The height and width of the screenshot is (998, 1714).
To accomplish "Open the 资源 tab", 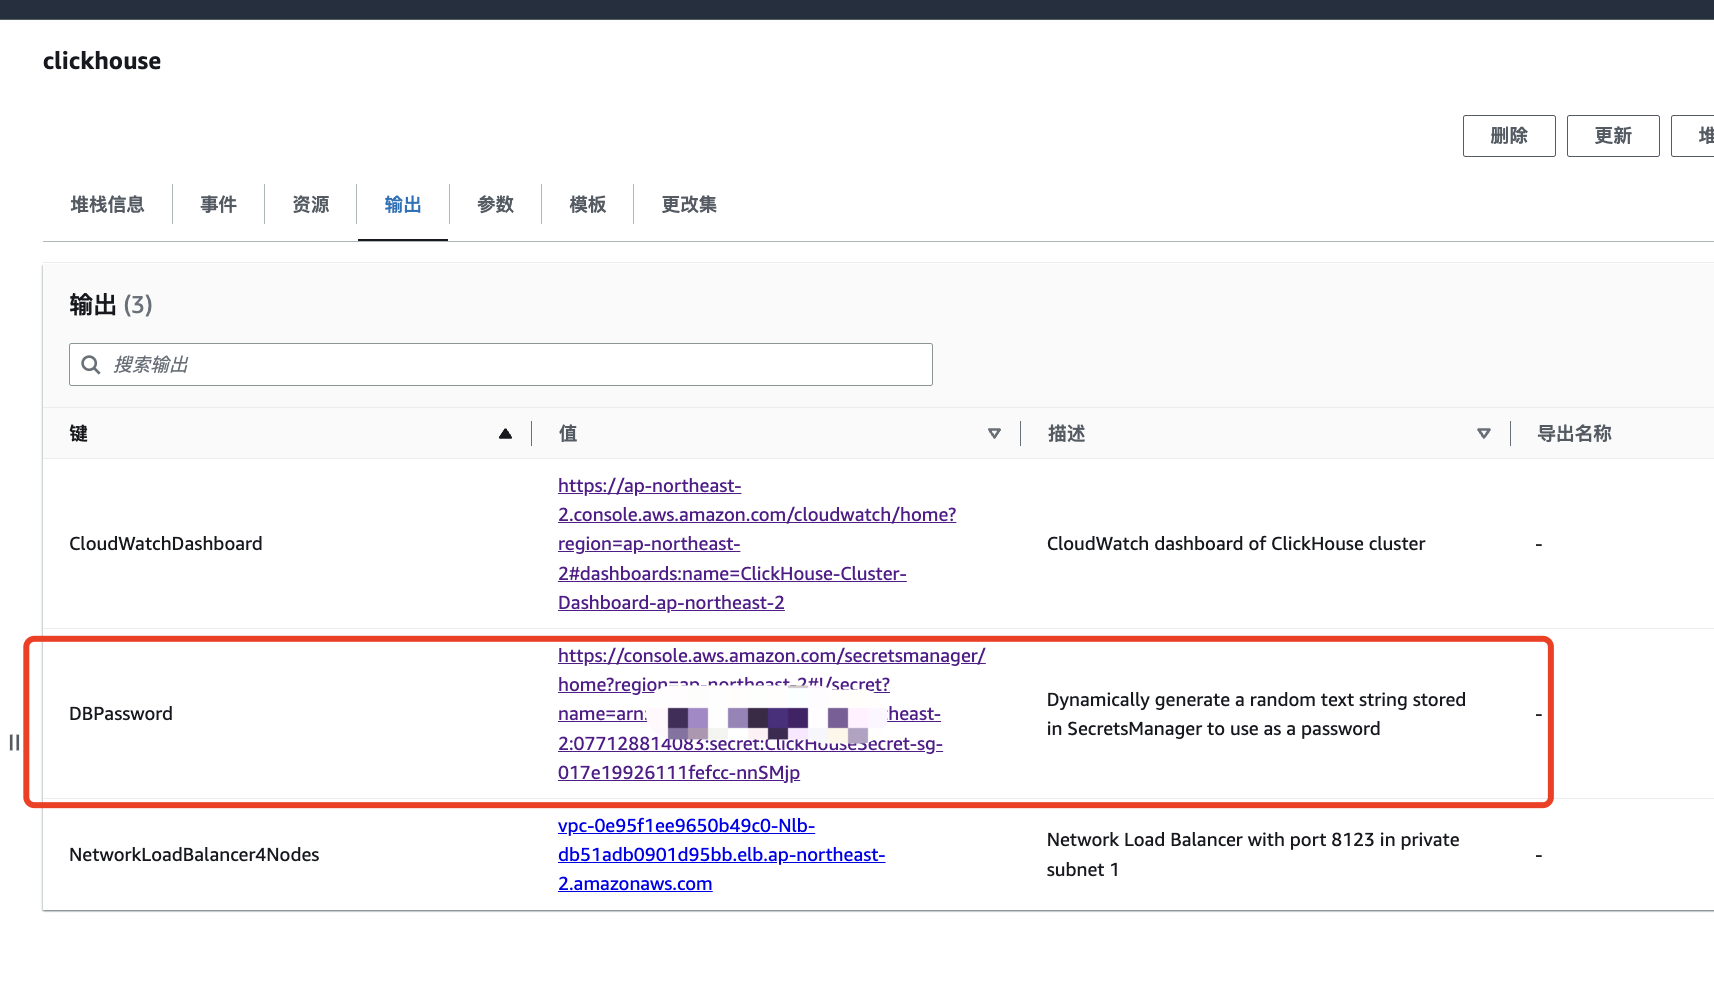I will click(310, 205).
